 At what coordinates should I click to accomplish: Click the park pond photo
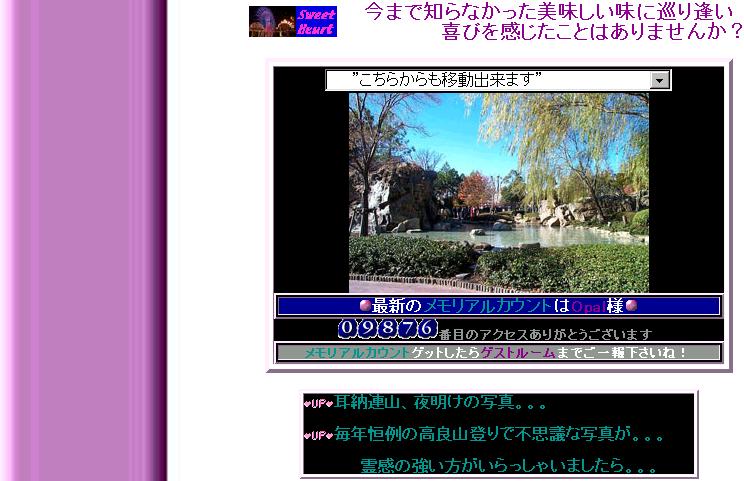498,192
